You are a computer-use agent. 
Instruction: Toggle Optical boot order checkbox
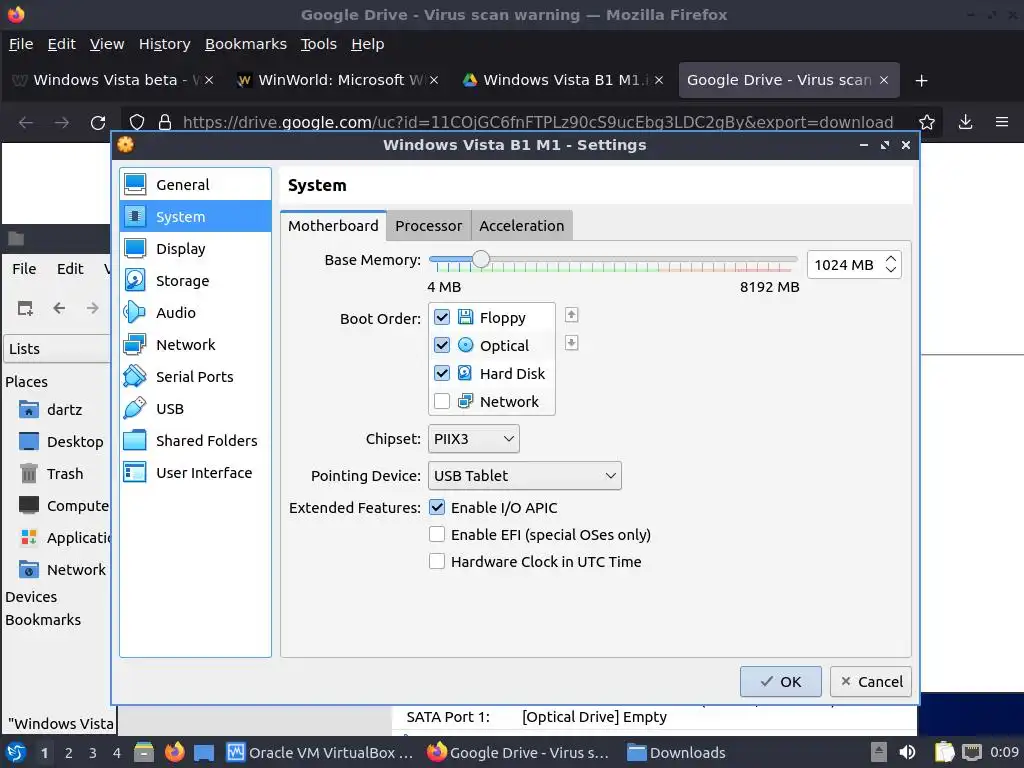(442, 345)
